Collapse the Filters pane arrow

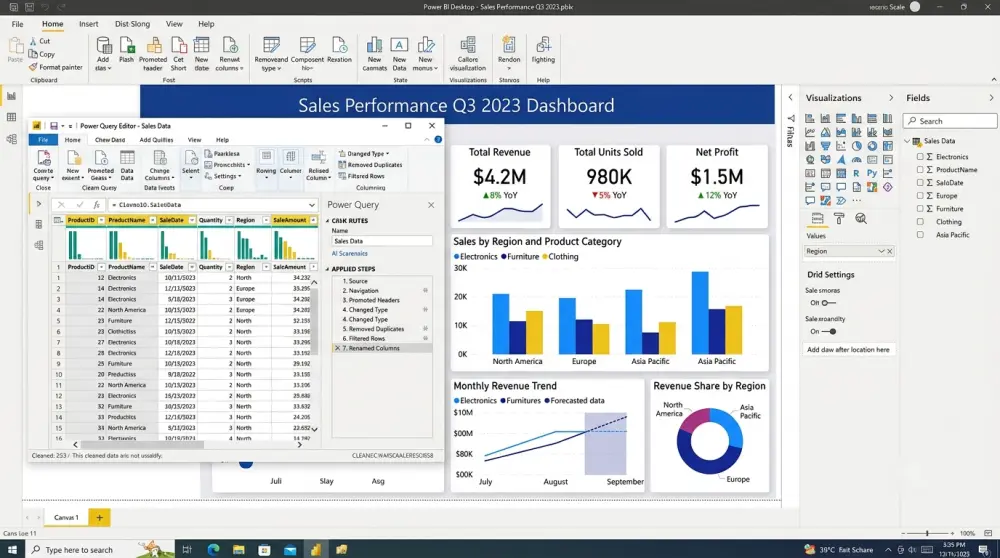790,98
